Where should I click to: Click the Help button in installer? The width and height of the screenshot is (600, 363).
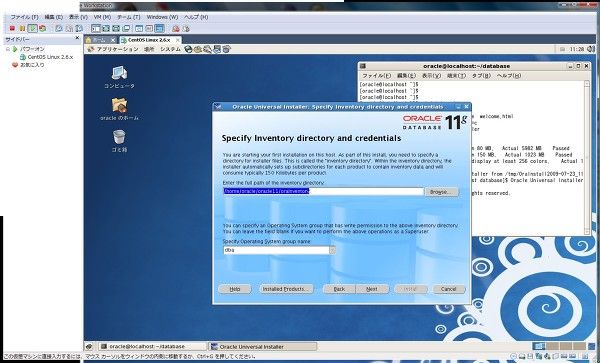pyautogui.click(x=235, y=289)
